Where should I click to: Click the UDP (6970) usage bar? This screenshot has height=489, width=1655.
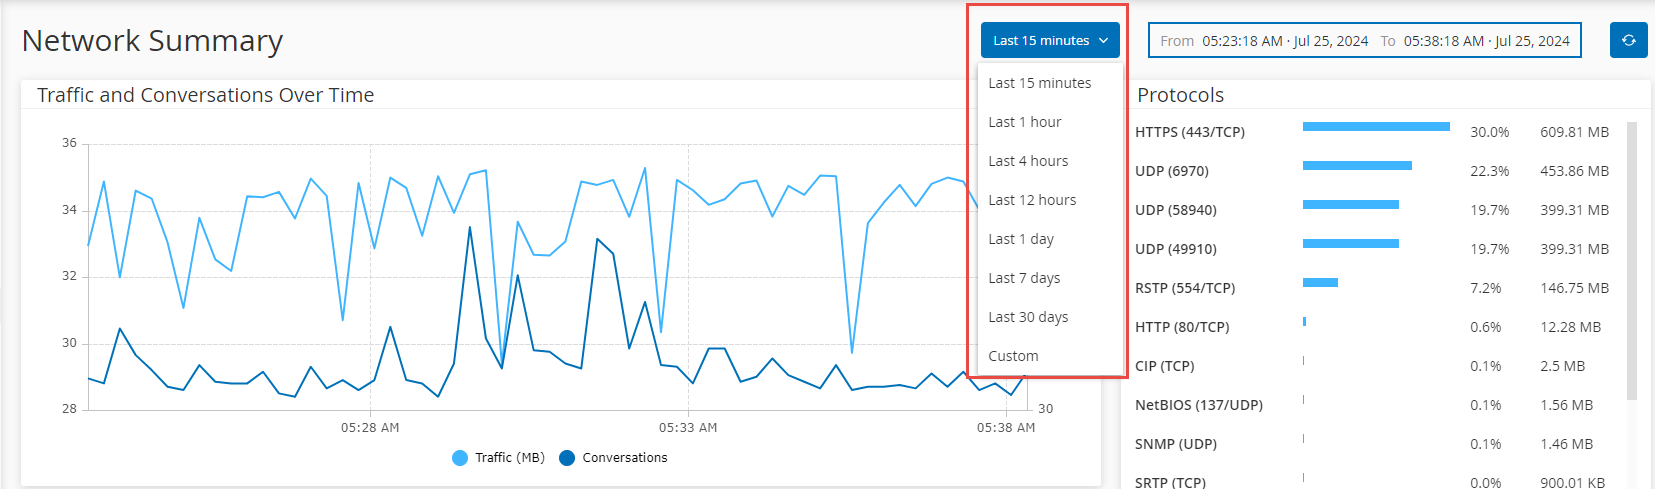[1357, 166]
